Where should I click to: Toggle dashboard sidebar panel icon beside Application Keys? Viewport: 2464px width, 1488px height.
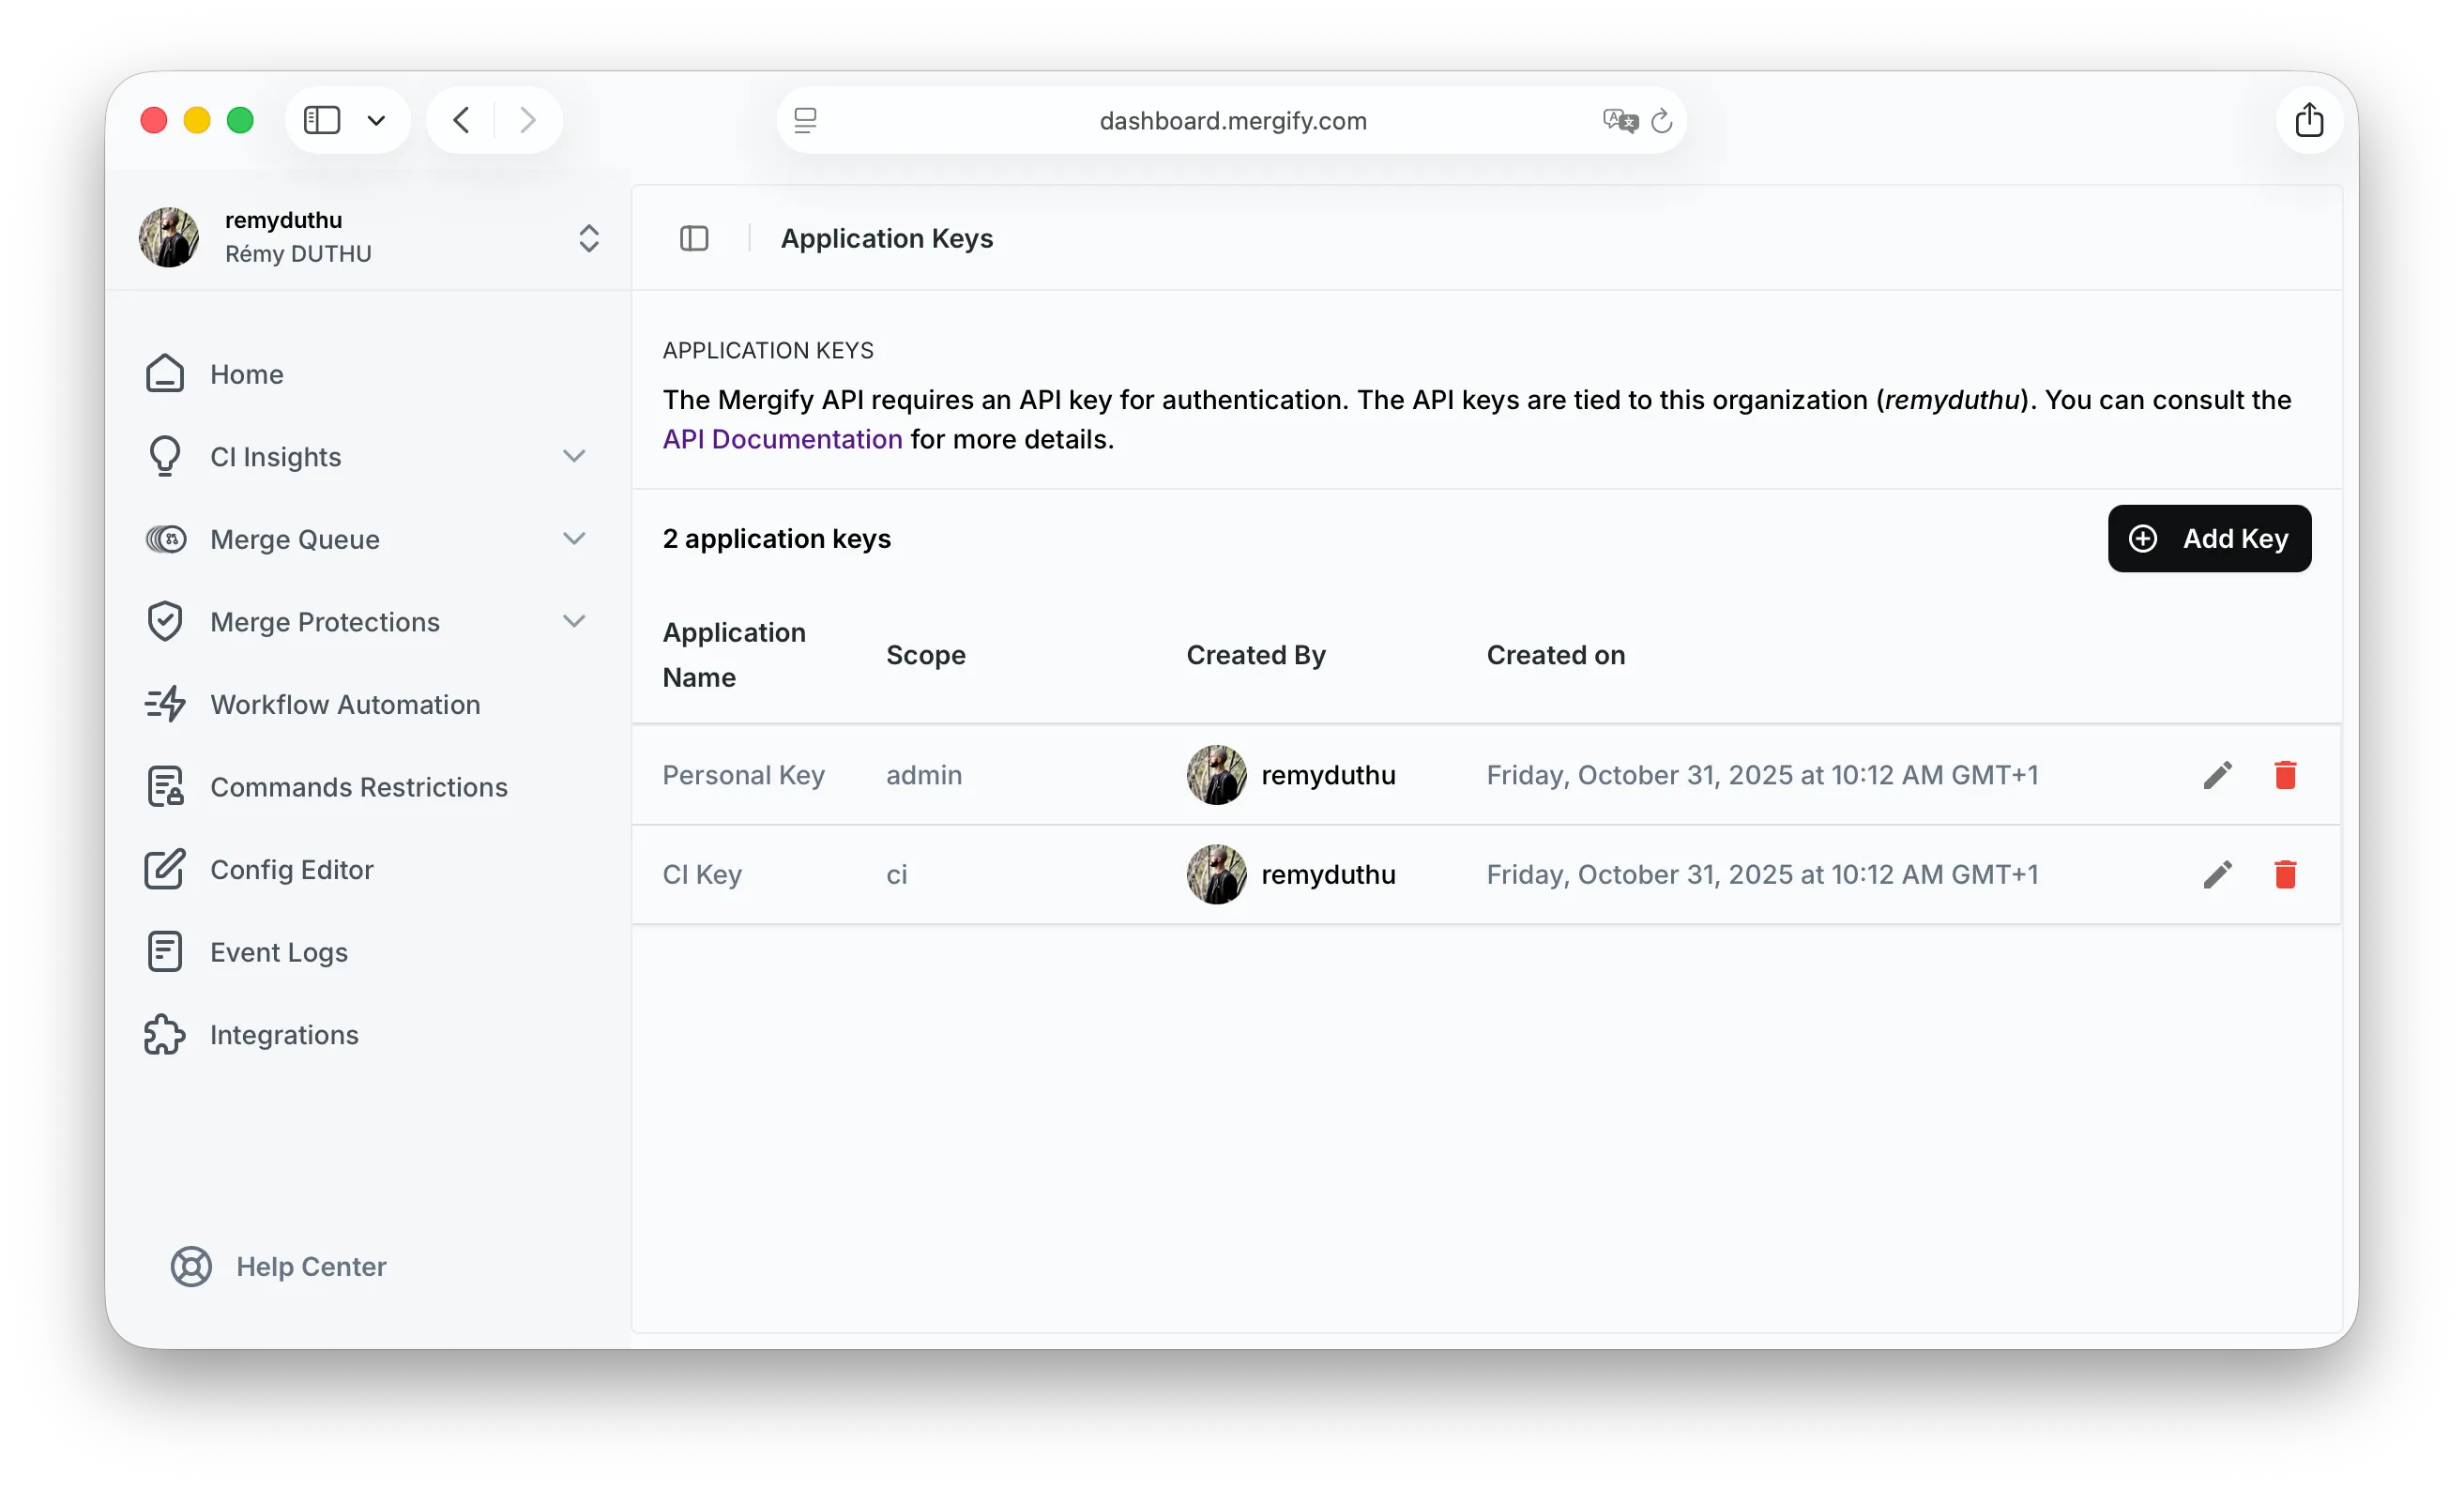694,238
